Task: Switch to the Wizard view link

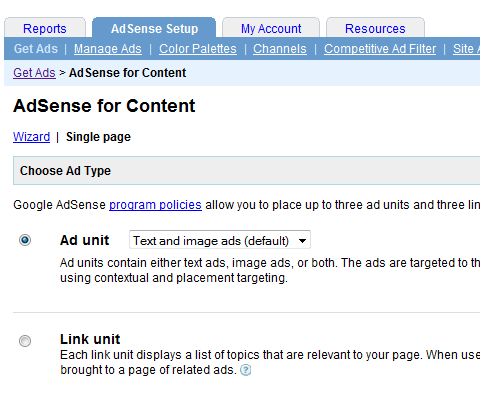Action: (31, 137)
